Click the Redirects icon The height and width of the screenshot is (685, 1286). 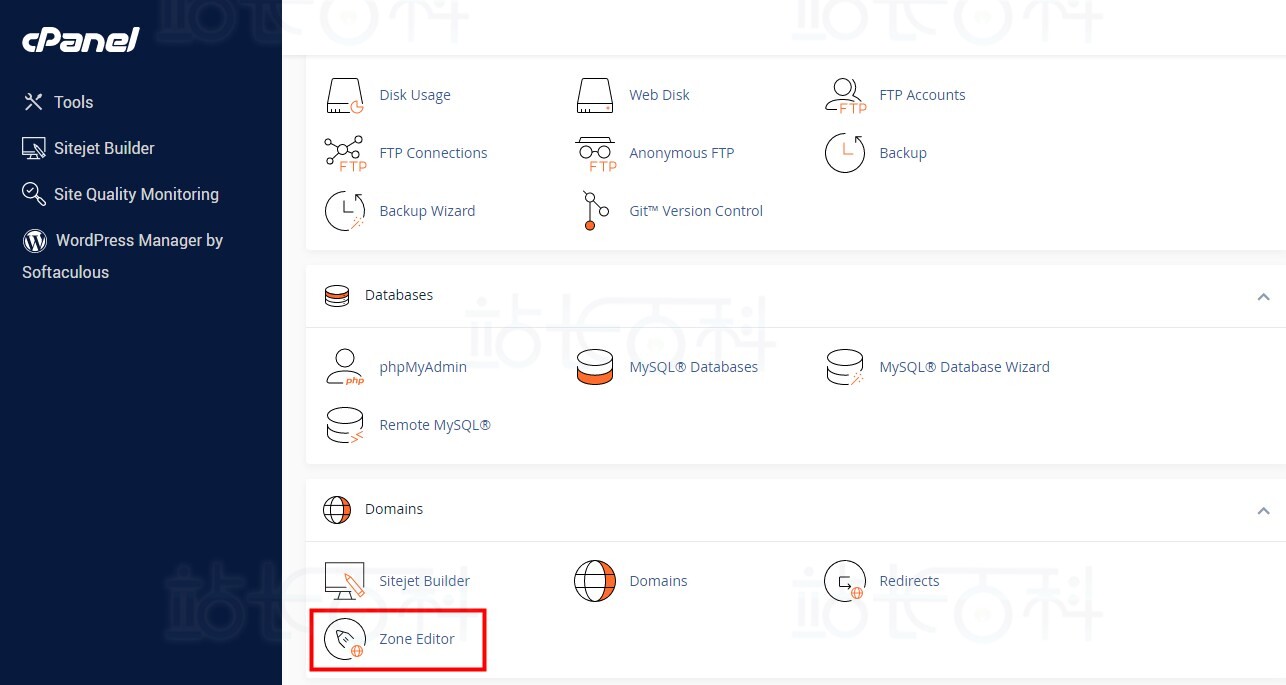pos(844,581)
